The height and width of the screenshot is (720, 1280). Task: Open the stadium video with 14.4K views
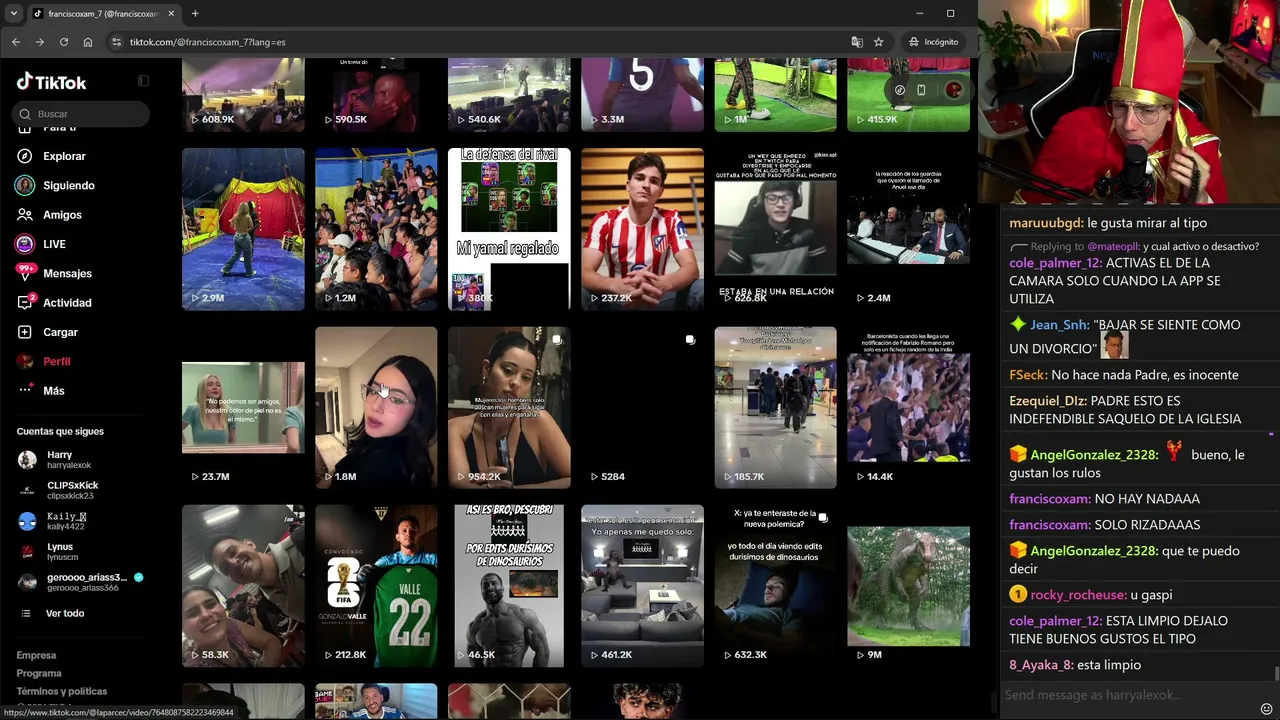(x=908, y=408)
